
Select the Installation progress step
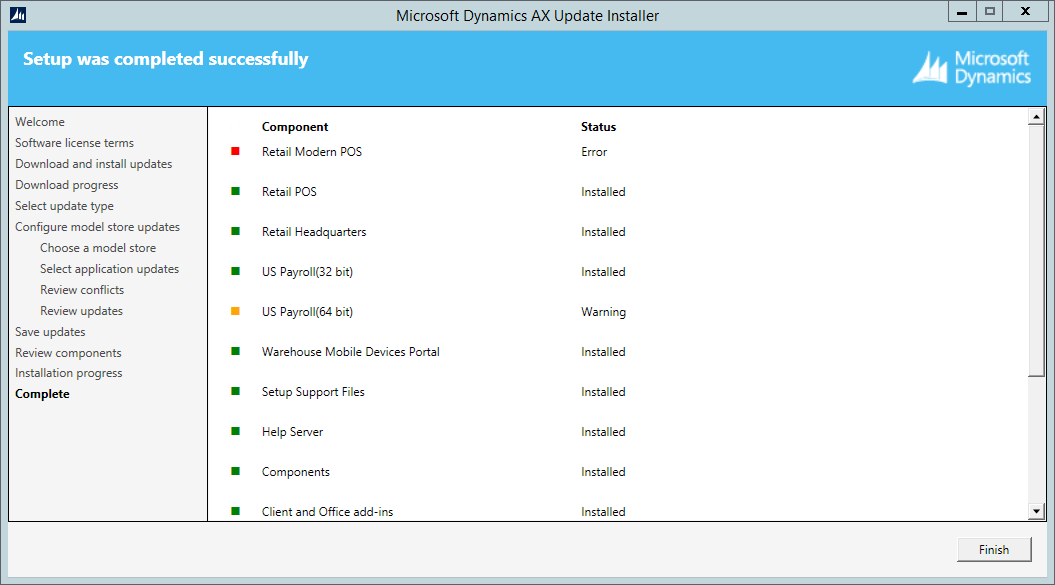coord(69,373)
